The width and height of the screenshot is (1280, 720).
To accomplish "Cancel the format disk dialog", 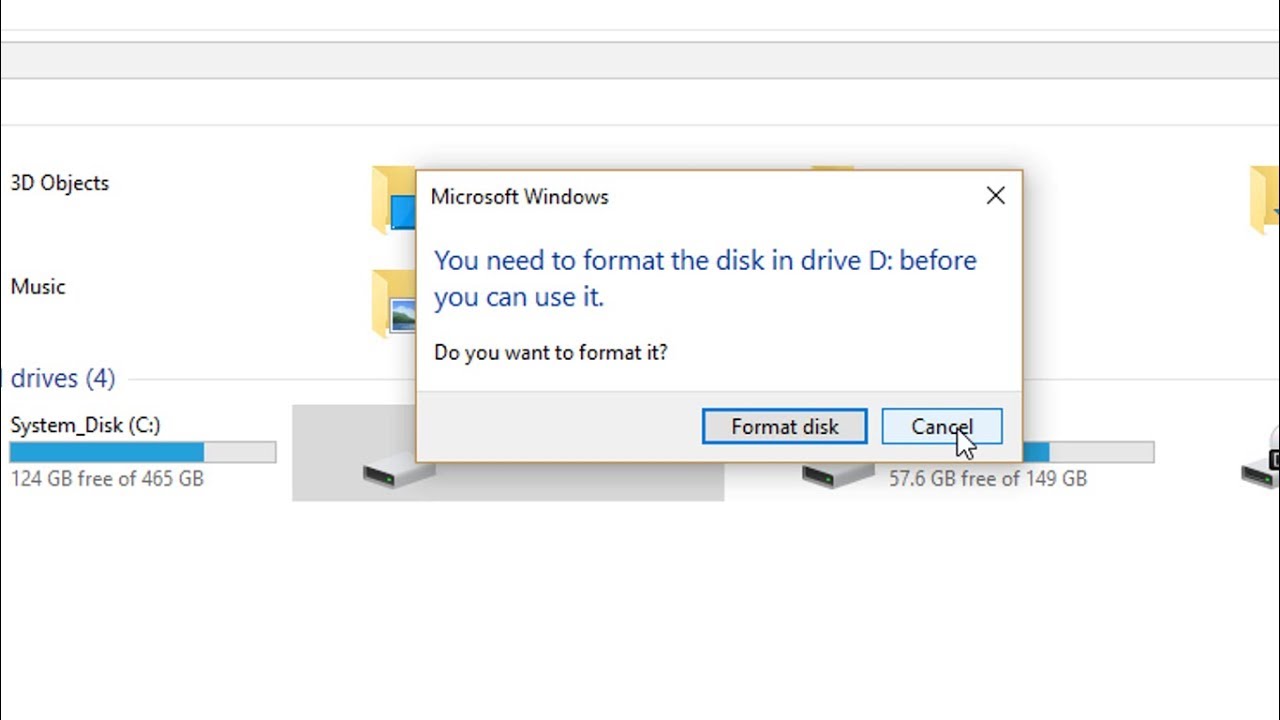I will (x=941, y=427).
